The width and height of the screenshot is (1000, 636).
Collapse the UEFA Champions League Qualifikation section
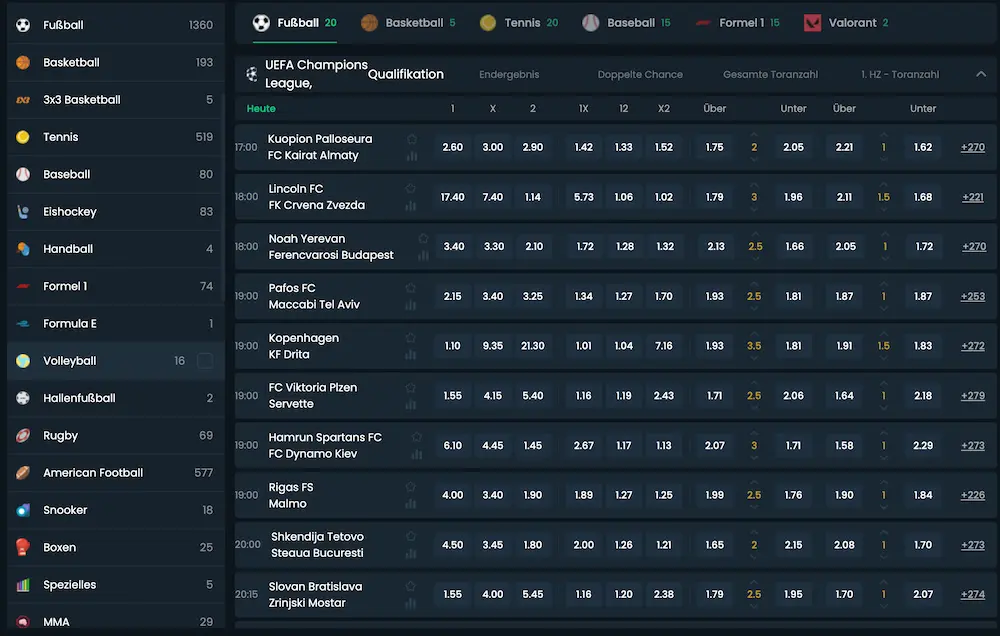(x=981, y=74)
